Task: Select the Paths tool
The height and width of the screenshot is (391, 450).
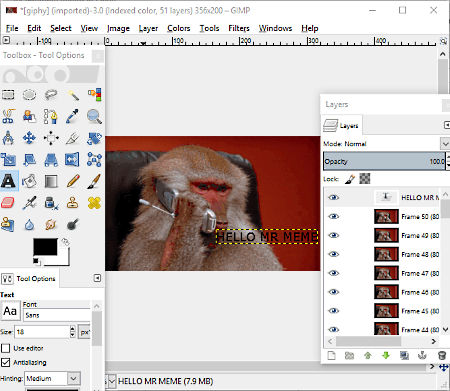Action: (51, 116)
